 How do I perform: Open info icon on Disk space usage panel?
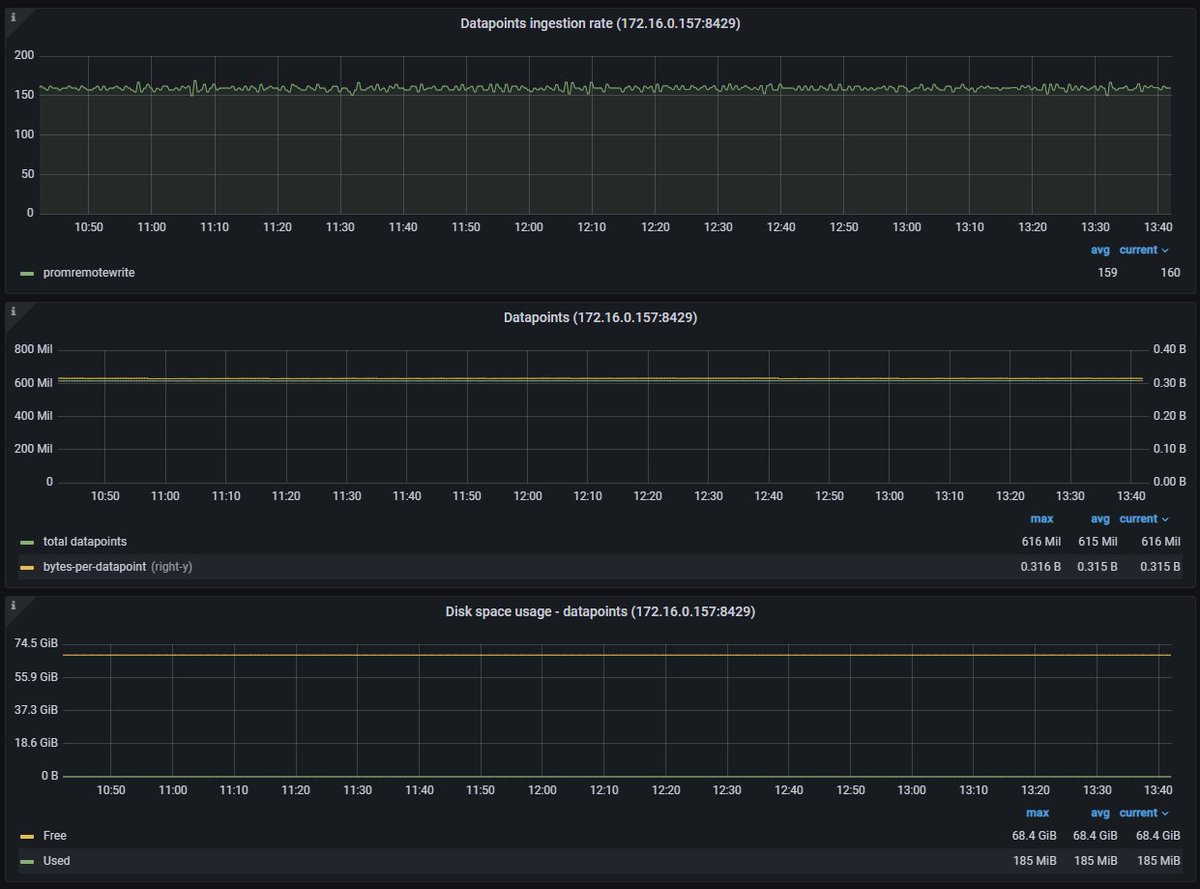click(13, 605)
